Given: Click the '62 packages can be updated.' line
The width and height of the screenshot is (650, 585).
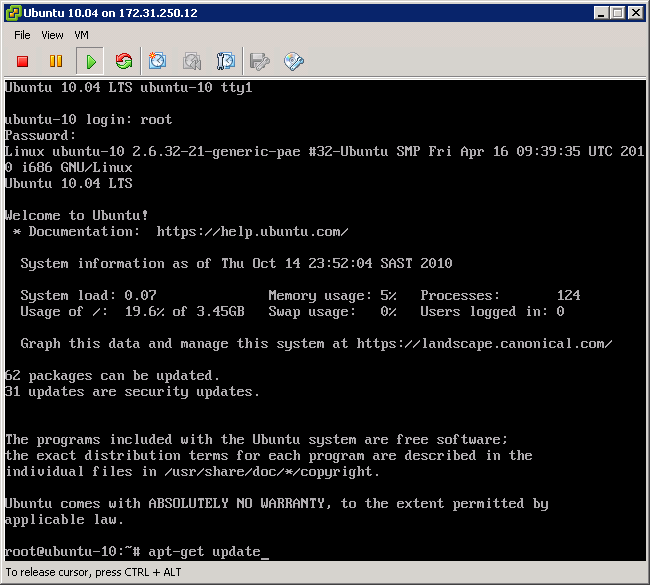Looking at the screenshot, I should pos(112,376).
